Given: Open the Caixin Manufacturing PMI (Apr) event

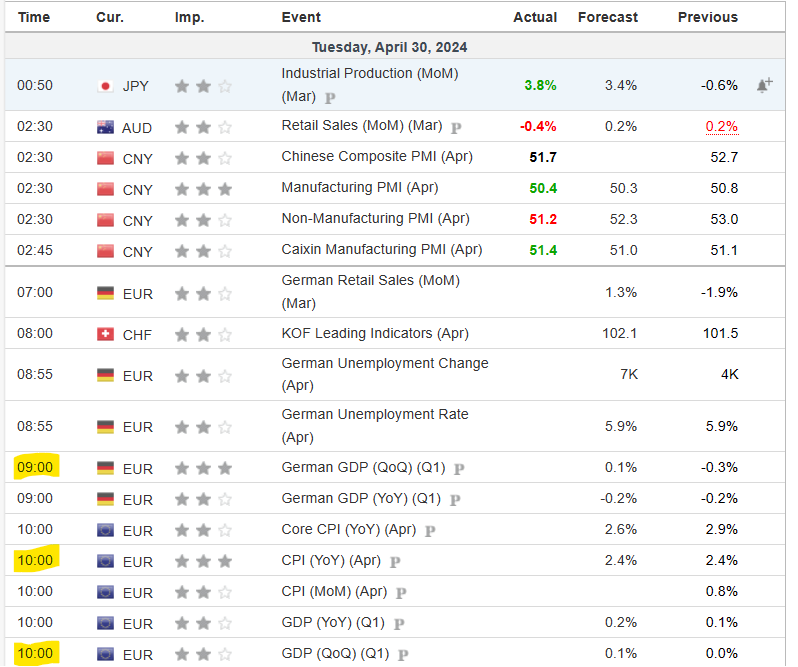Looking at the screenshot, I should [381, 250].
